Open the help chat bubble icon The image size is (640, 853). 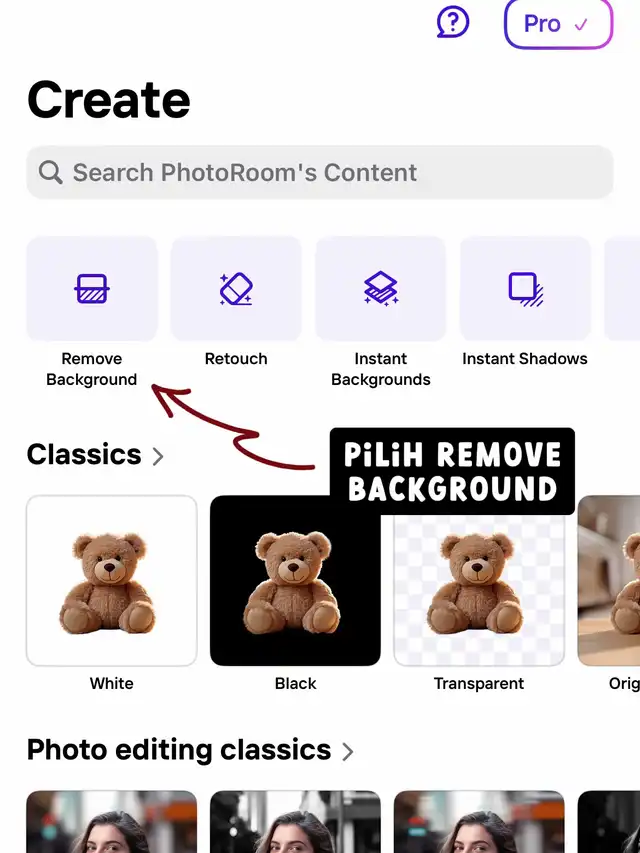453,22
